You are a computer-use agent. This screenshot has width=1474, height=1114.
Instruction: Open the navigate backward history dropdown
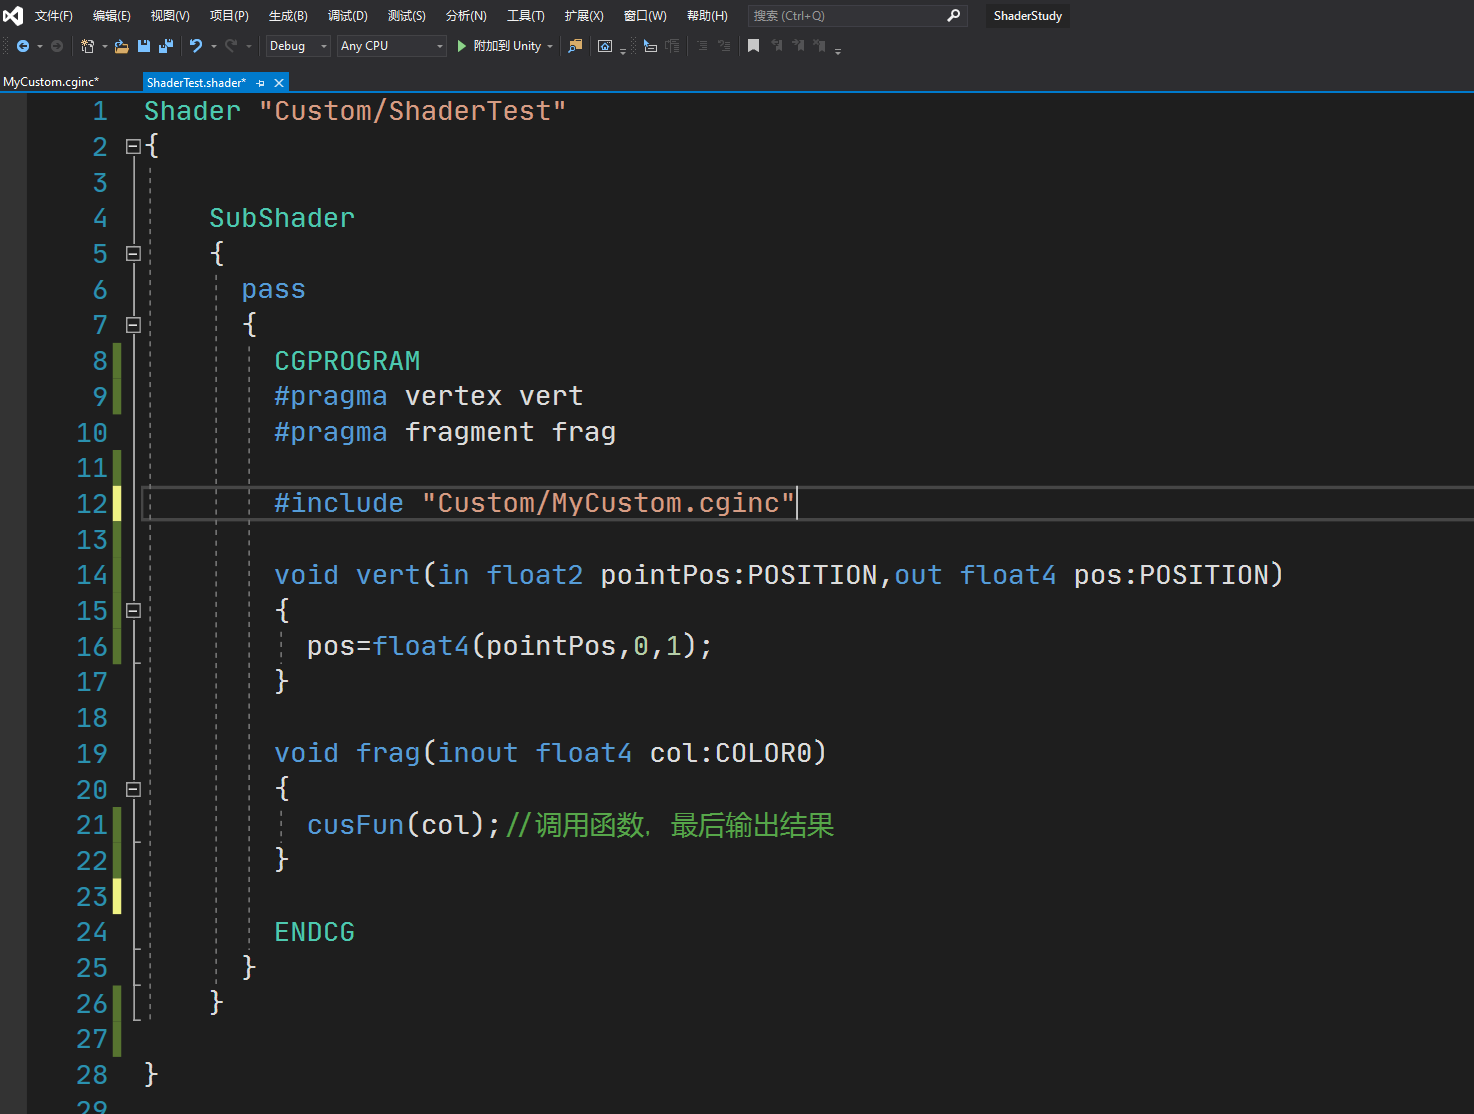click(x=40, y=46)
